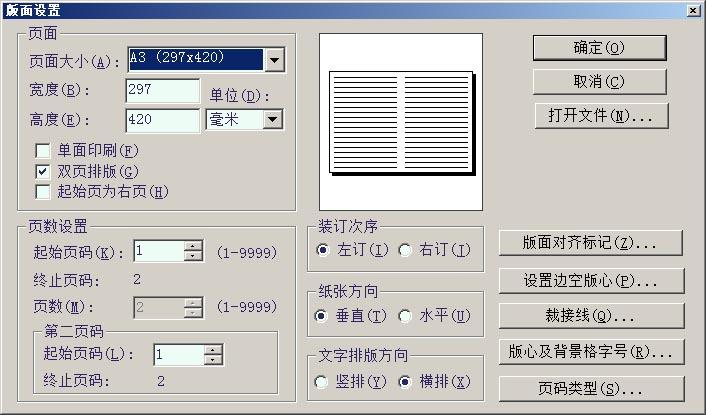Open the 单位 毫米 dropdown arrow
This screenshot has width=706, height=415.
(x=273, y=120)
